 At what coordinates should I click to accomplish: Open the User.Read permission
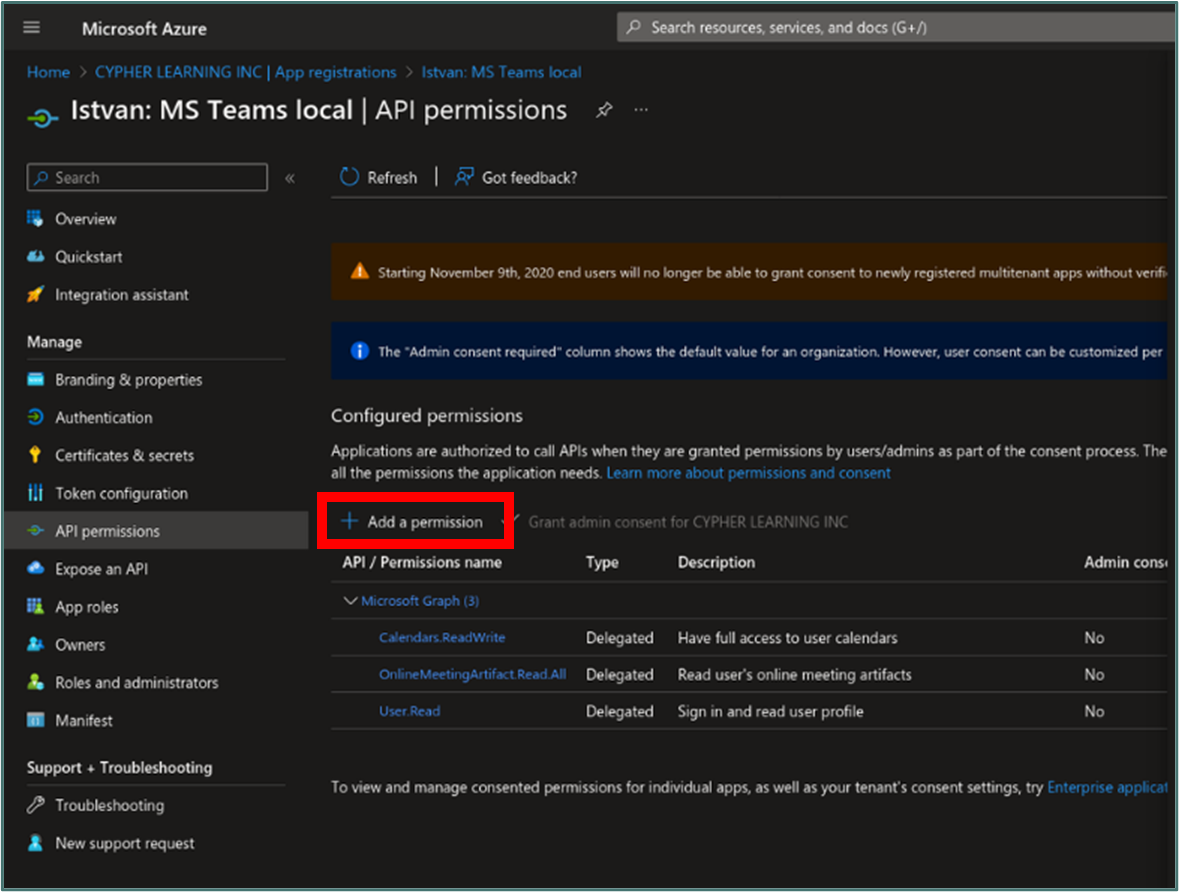tap(410, 711)
